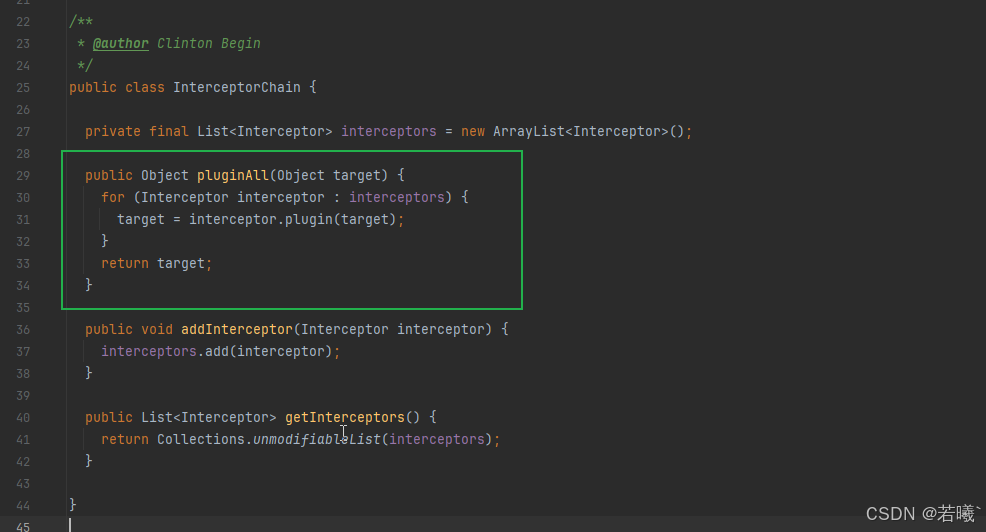Click 'Object target' parameter on line 29

(329, 175)
